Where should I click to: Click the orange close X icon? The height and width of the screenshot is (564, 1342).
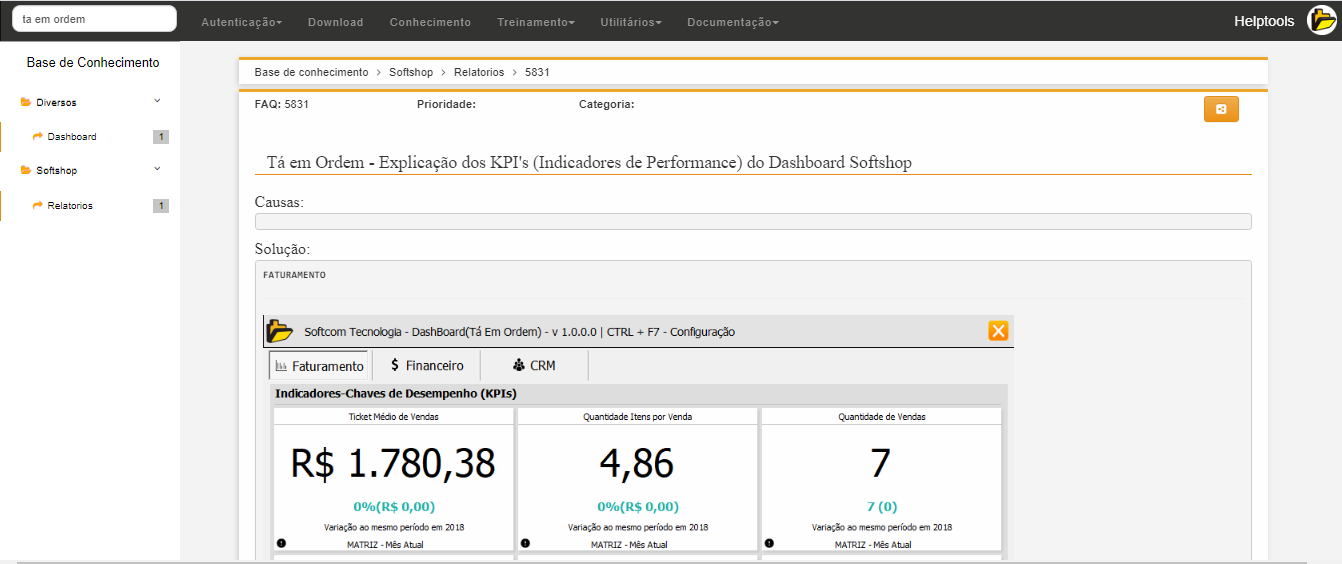coord(997,331)
